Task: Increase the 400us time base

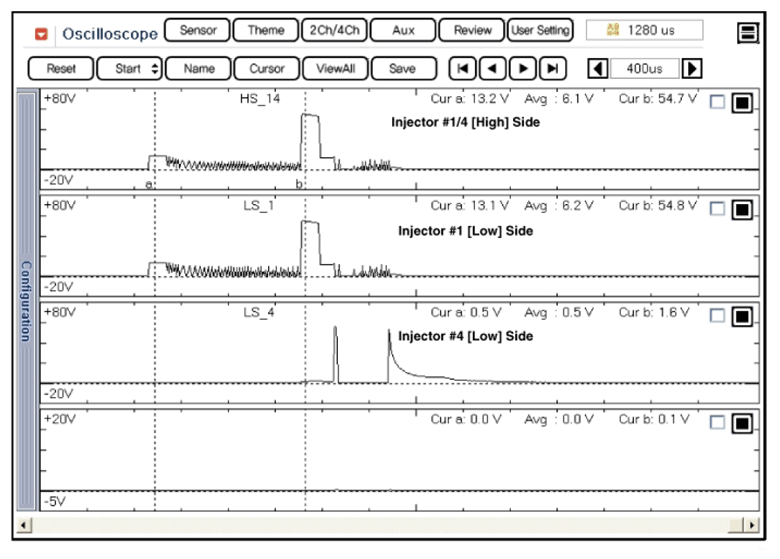Action: click(x=691, y=69)
